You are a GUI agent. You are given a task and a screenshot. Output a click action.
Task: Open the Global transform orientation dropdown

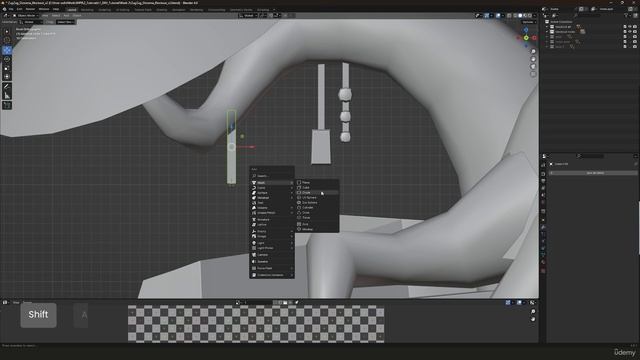[248, 16]
